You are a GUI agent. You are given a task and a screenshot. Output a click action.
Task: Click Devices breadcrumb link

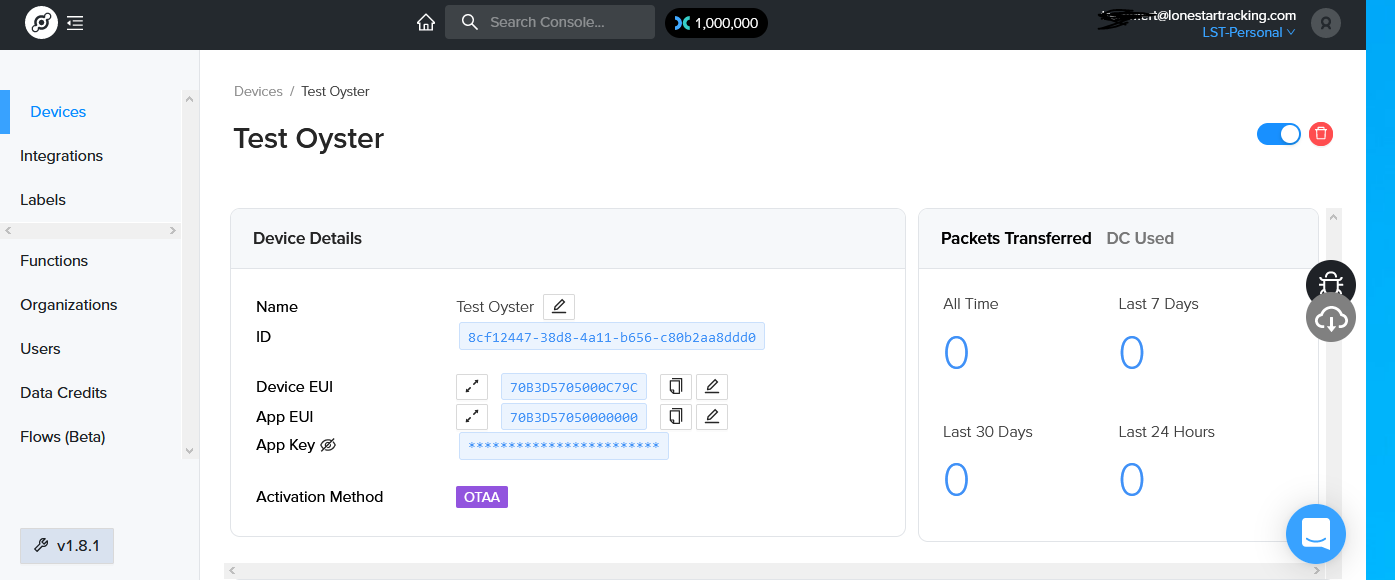tap(258, 91)
